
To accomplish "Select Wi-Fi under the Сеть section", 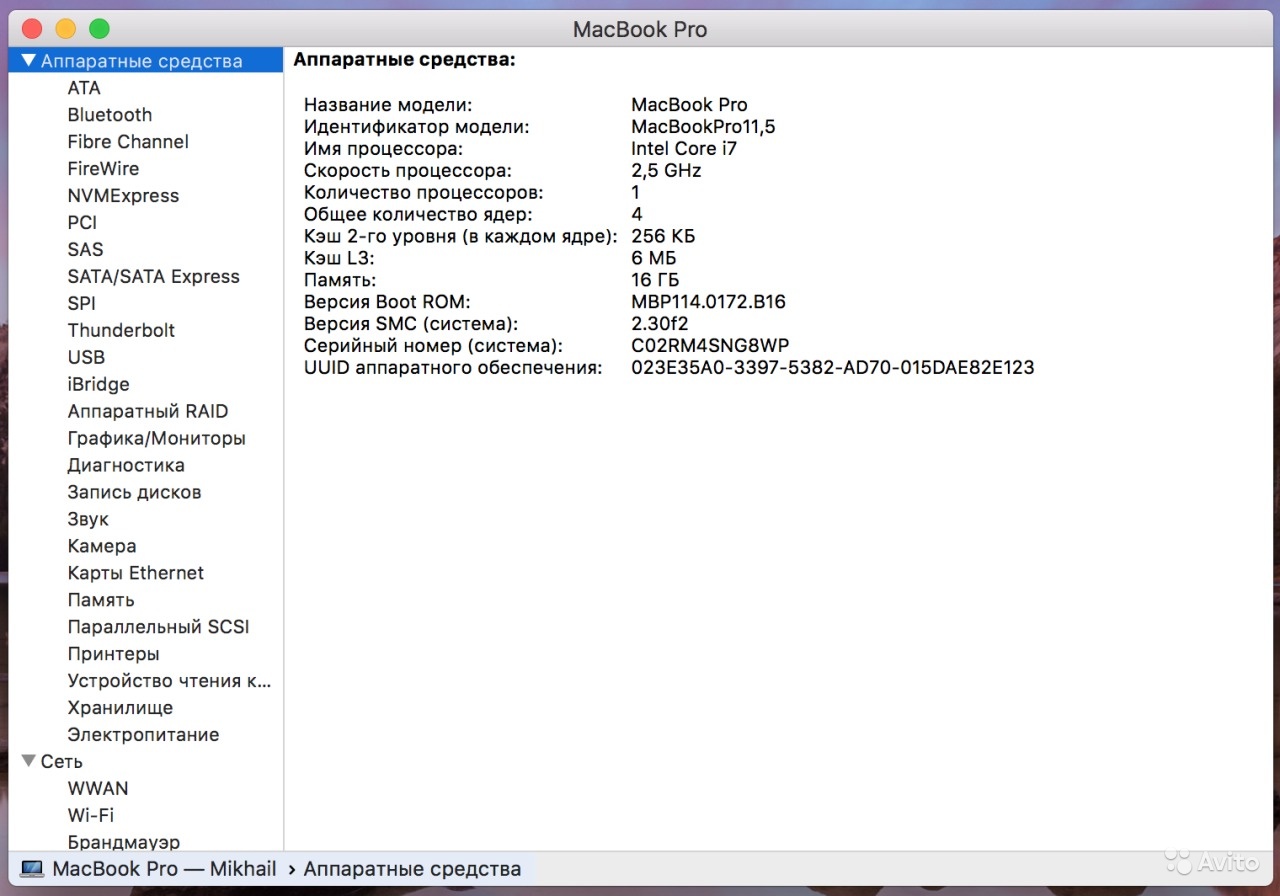I will 91,816.
